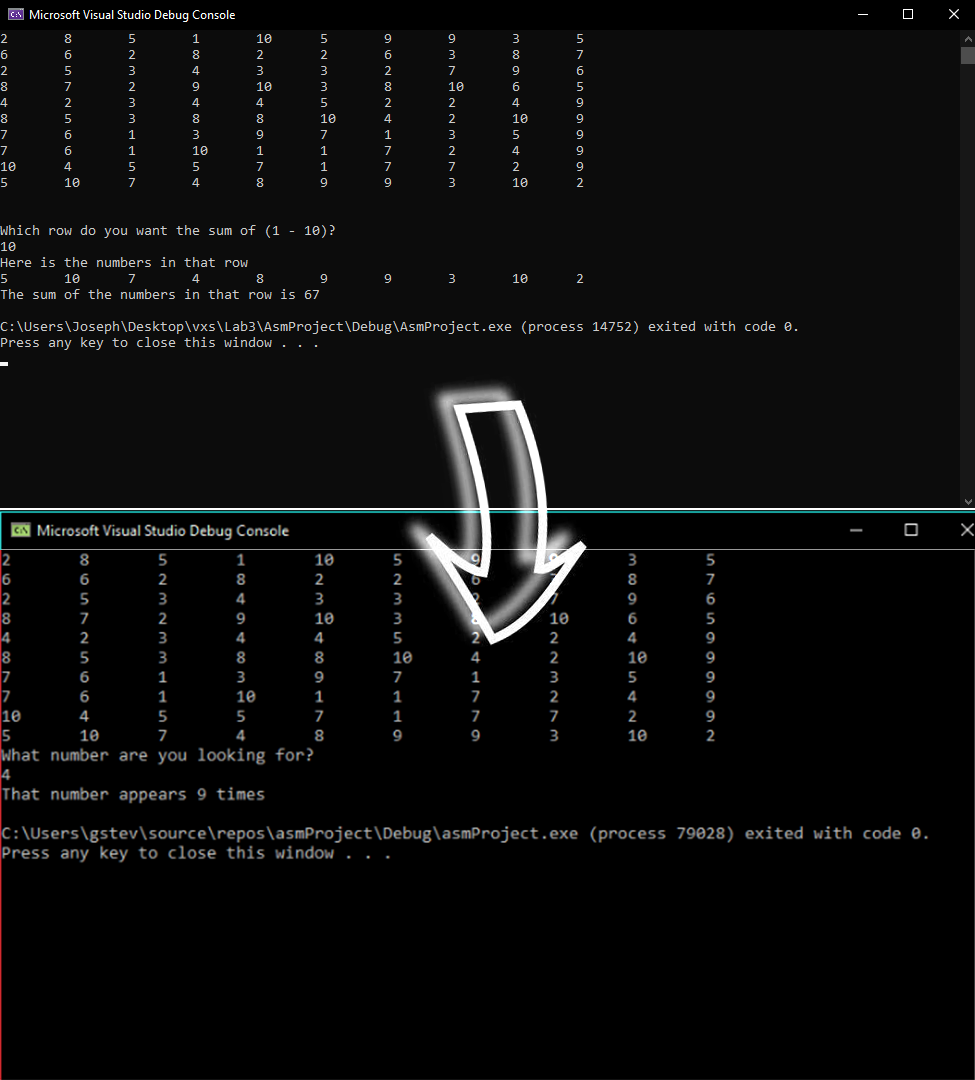Click 'What number are you looking for?'

(x=158, y=756)
